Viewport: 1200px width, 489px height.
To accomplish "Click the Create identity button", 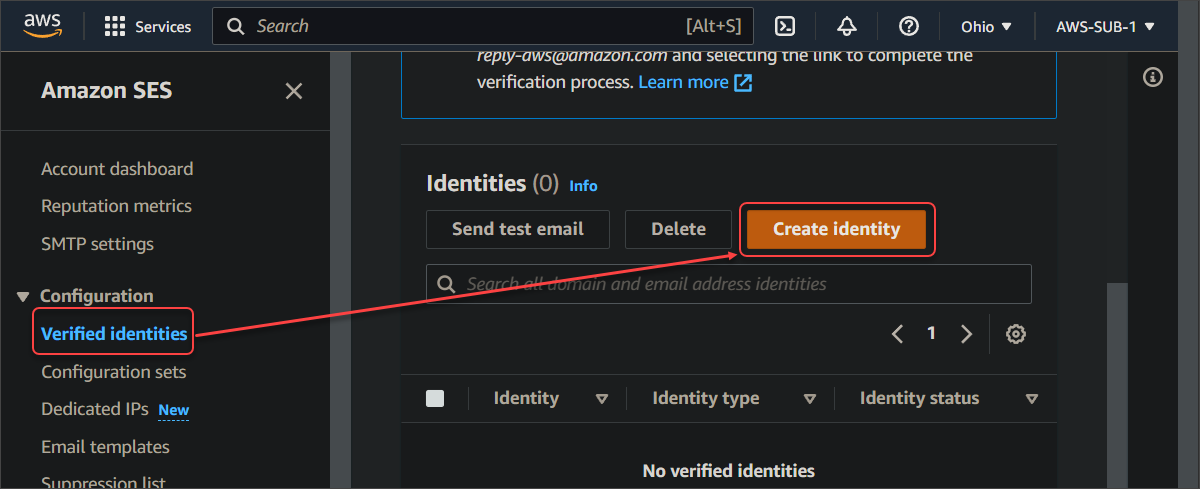I will pyautogui.click(x=837, y=229).
